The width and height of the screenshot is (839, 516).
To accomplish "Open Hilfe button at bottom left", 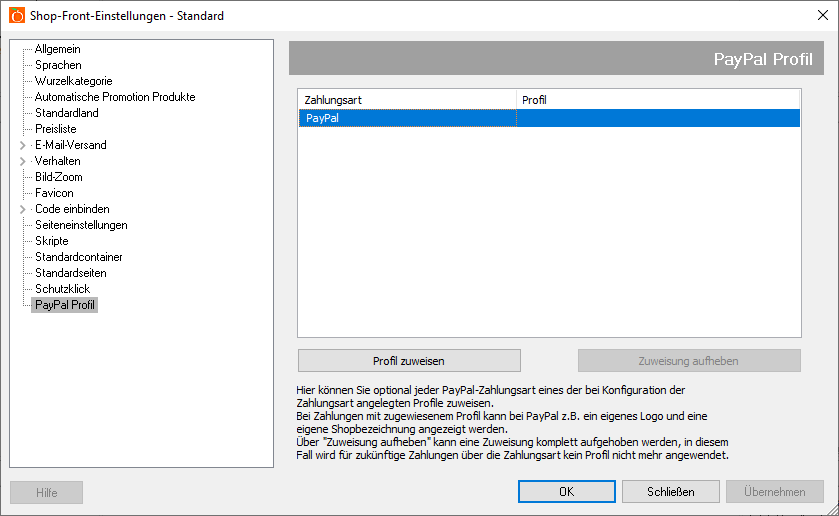I will click(47, 492).
